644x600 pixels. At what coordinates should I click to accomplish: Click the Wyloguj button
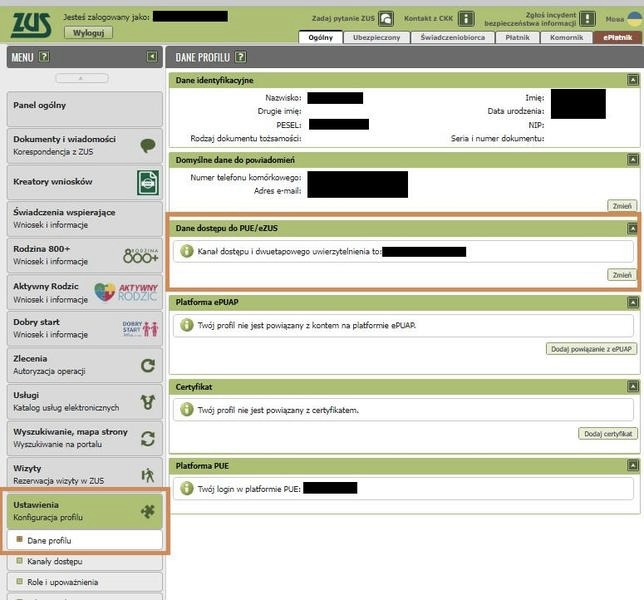[x=88, y=32]
